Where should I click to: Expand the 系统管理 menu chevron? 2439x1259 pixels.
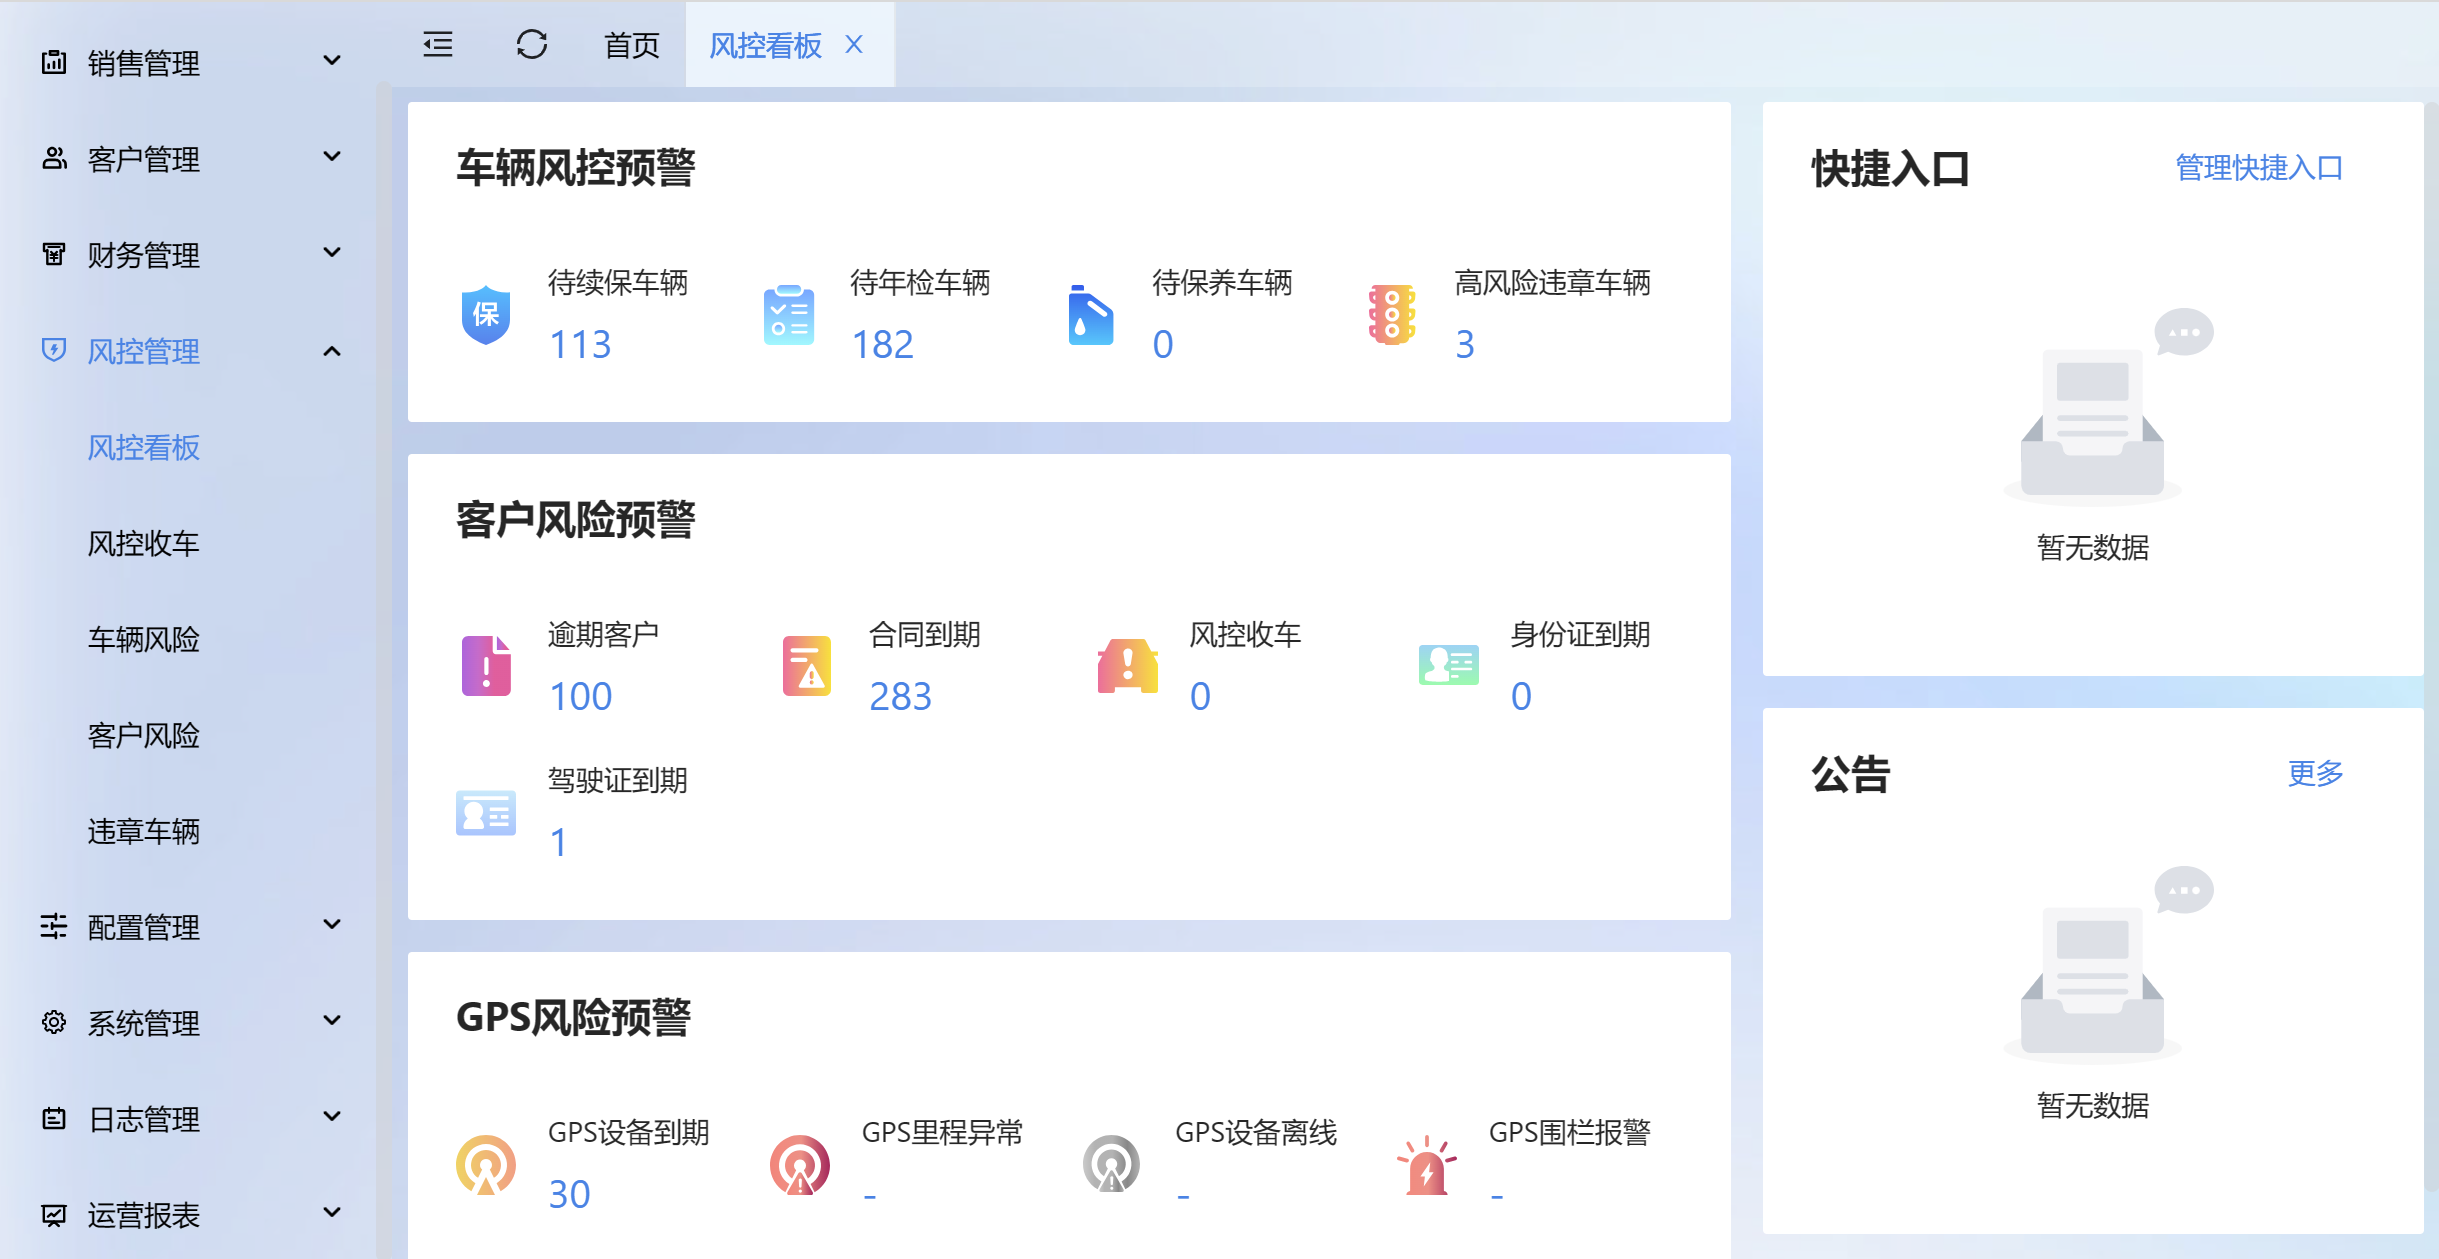pos(332,1022)
